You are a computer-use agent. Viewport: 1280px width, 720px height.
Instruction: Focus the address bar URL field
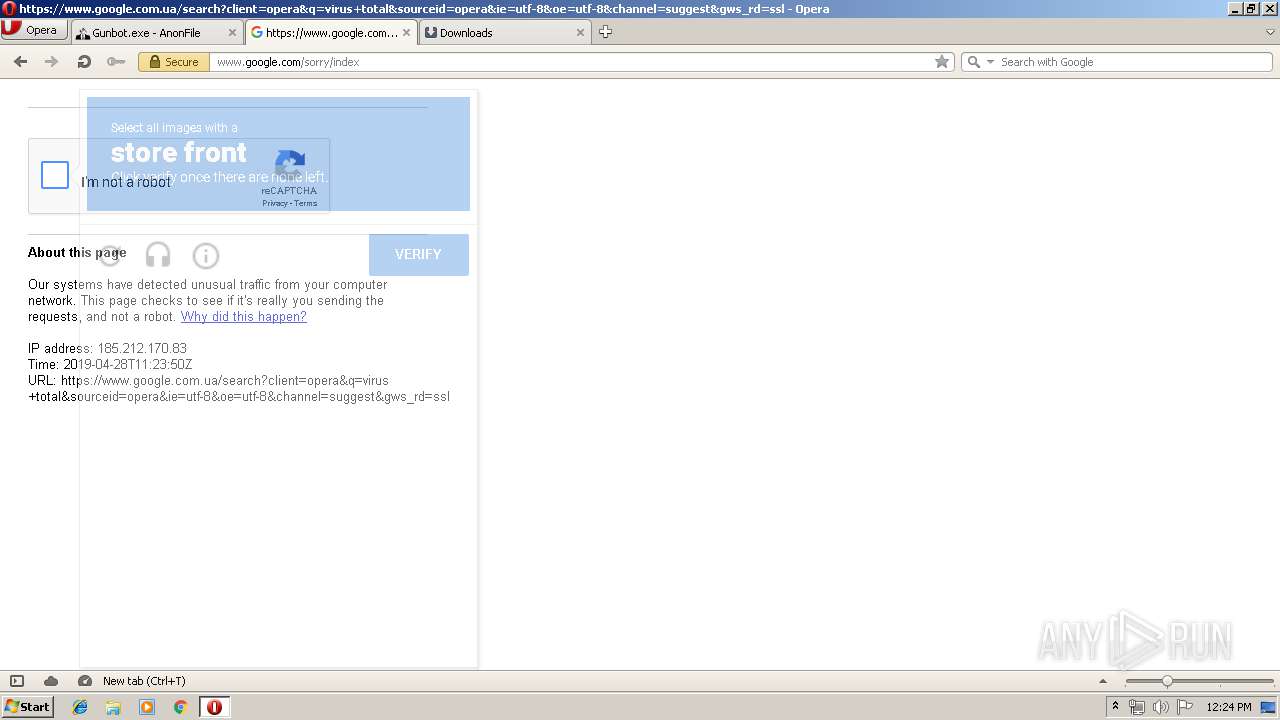coord(570,62)
